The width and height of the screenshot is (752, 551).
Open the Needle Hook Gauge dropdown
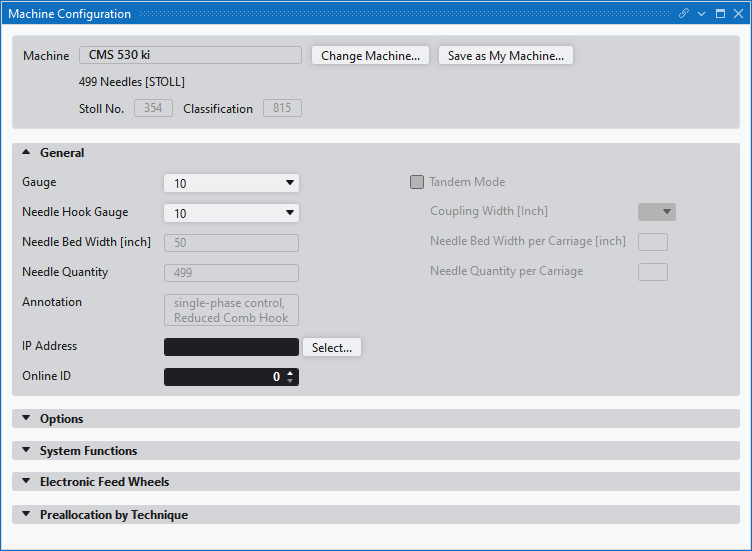click(289, 213)
